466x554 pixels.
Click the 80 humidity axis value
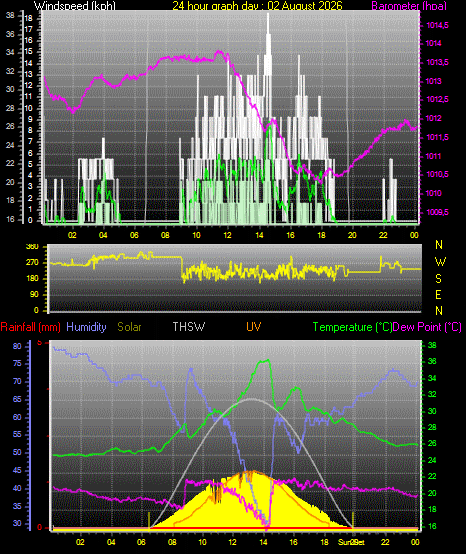[17, 346]
